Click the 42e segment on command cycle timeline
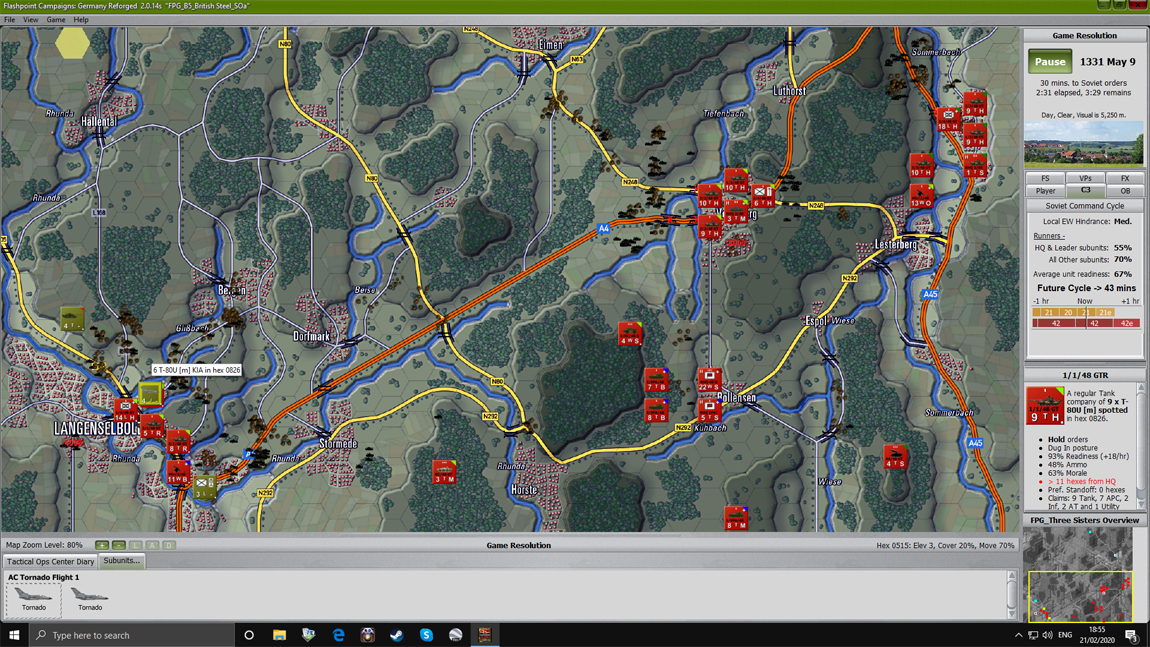 (x=1127, y=323)
